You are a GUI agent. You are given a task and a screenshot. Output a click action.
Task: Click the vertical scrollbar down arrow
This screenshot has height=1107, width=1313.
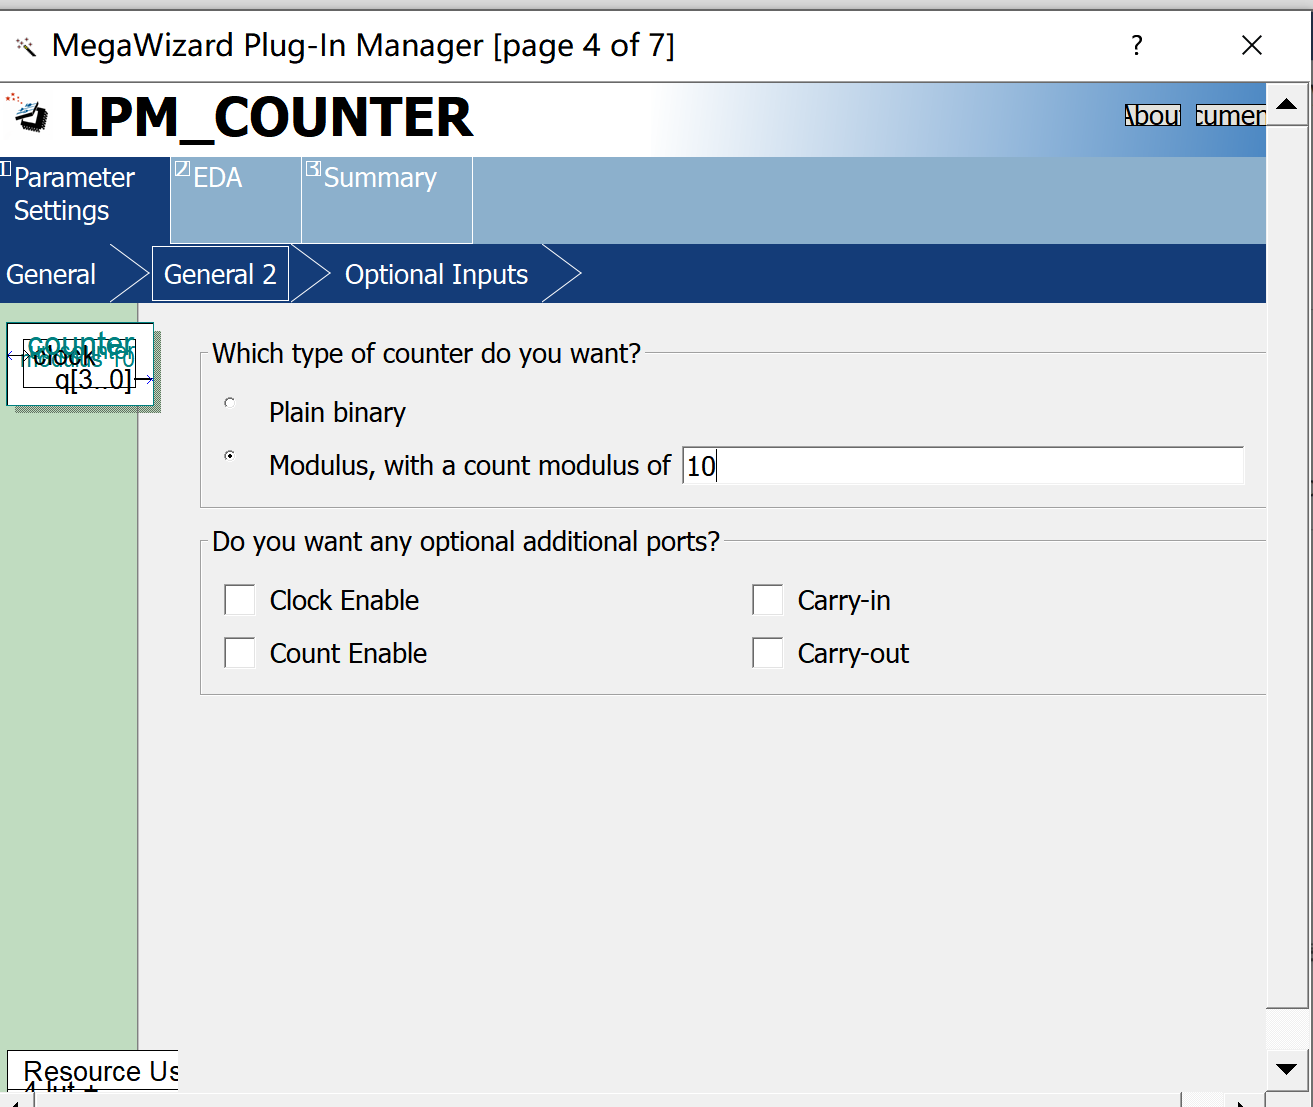(1287, 1069)
